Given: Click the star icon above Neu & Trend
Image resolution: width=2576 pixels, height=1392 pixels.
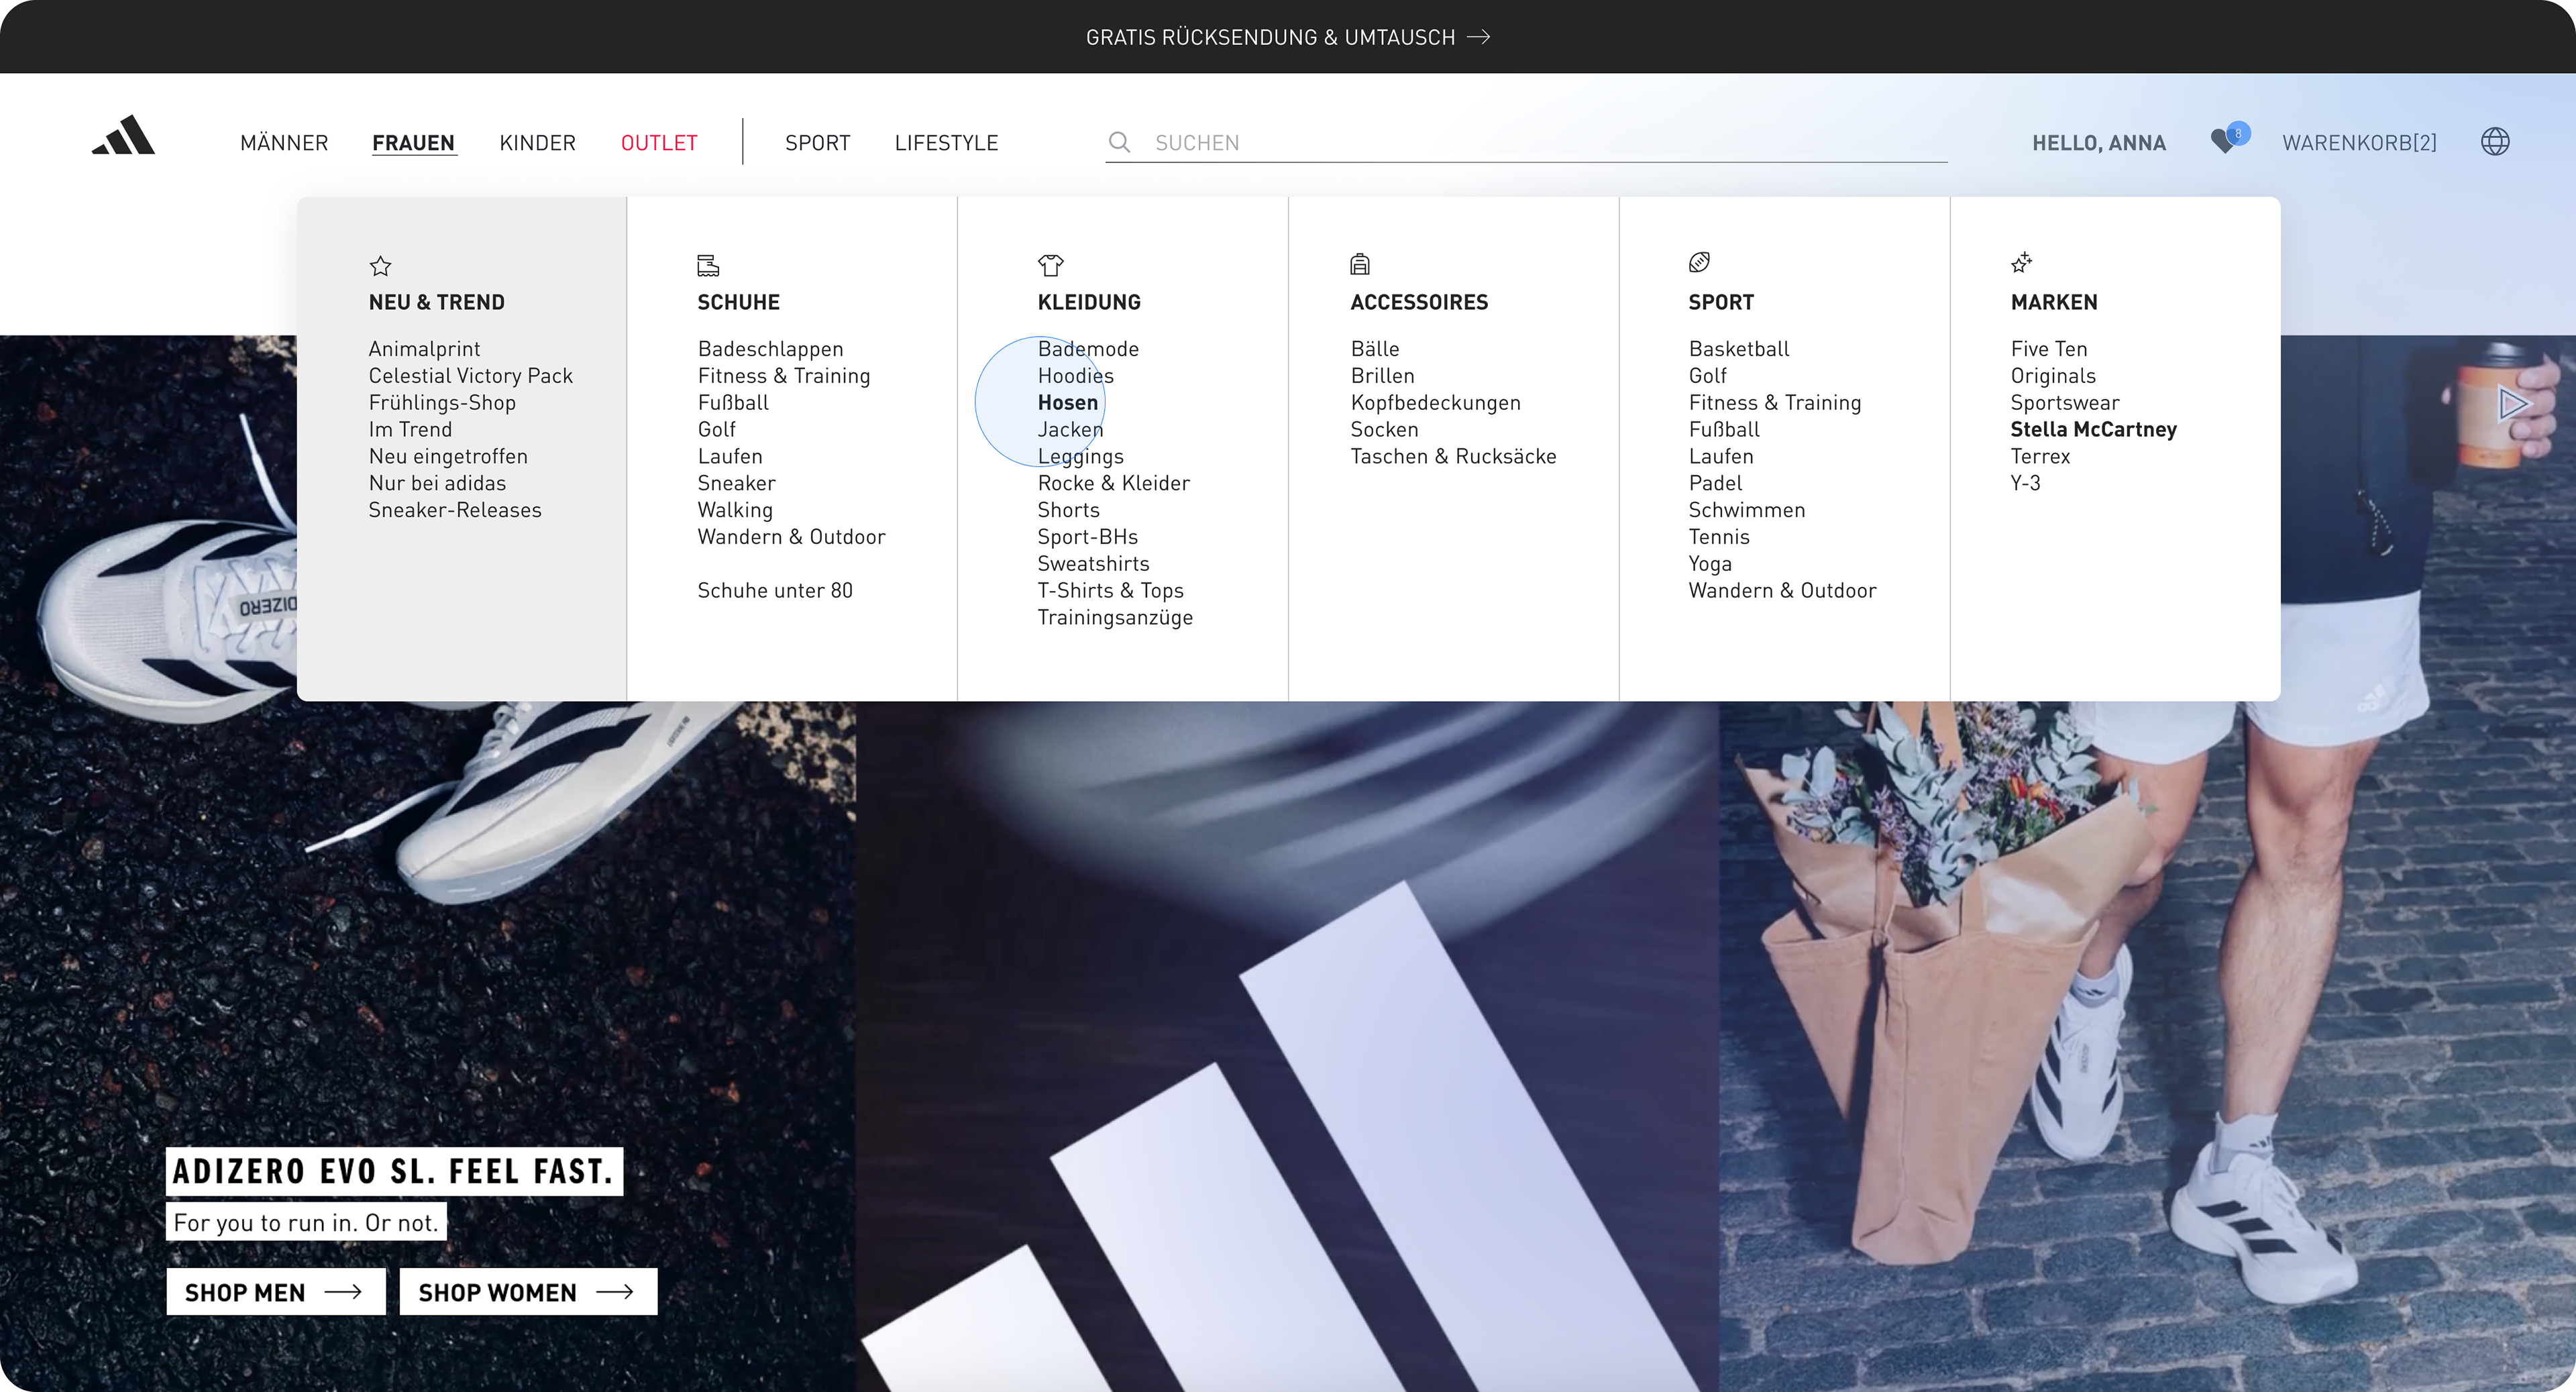Looking at the screenshot, I should (380, 266).
